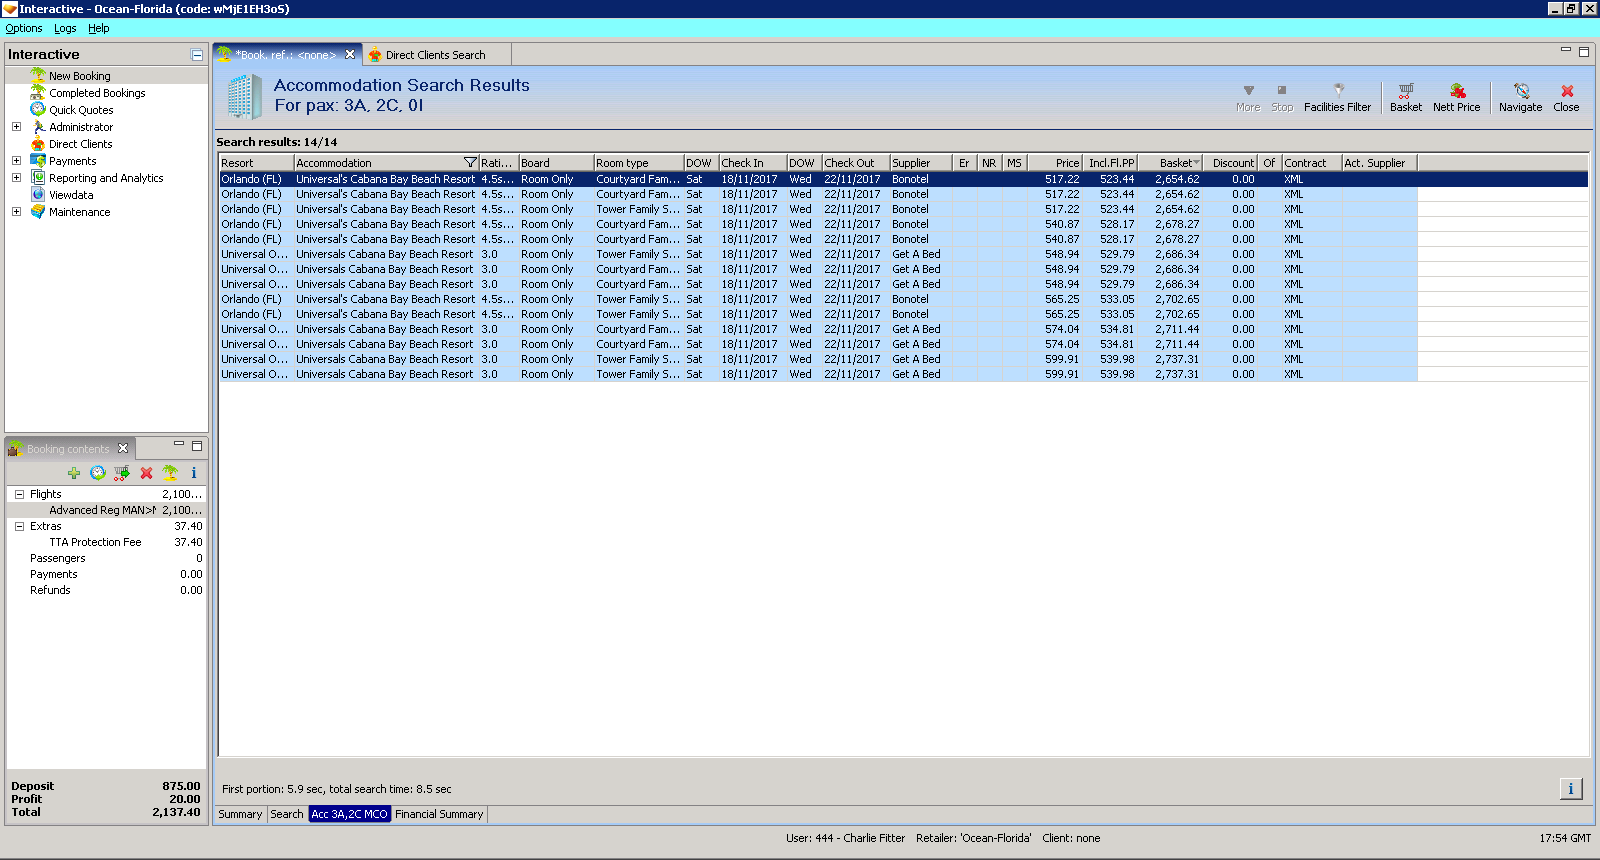Click the clock icon in Booking contents
The height and width of the screenshot is (860, 1600).
(x=98, y=473)
